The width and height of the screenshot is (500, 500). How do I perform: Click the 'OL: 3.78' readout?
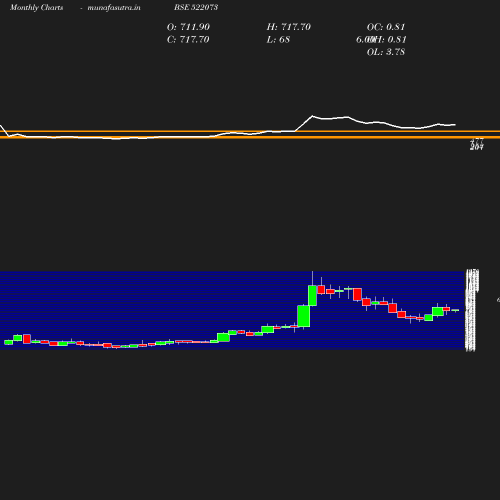pyautogui.click(x=386, y=52)
